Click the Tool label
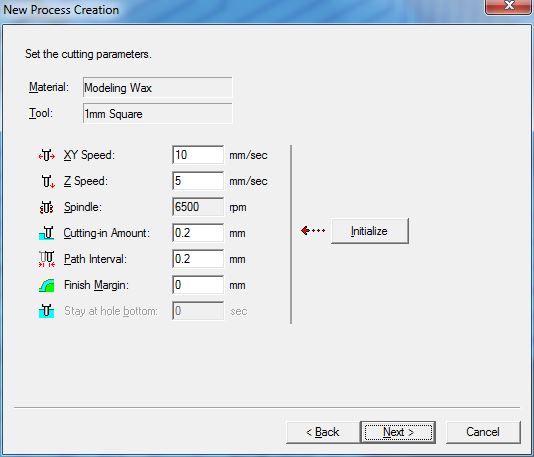Image resolution: width=534 pixels, height=457 pixels. 41,113
